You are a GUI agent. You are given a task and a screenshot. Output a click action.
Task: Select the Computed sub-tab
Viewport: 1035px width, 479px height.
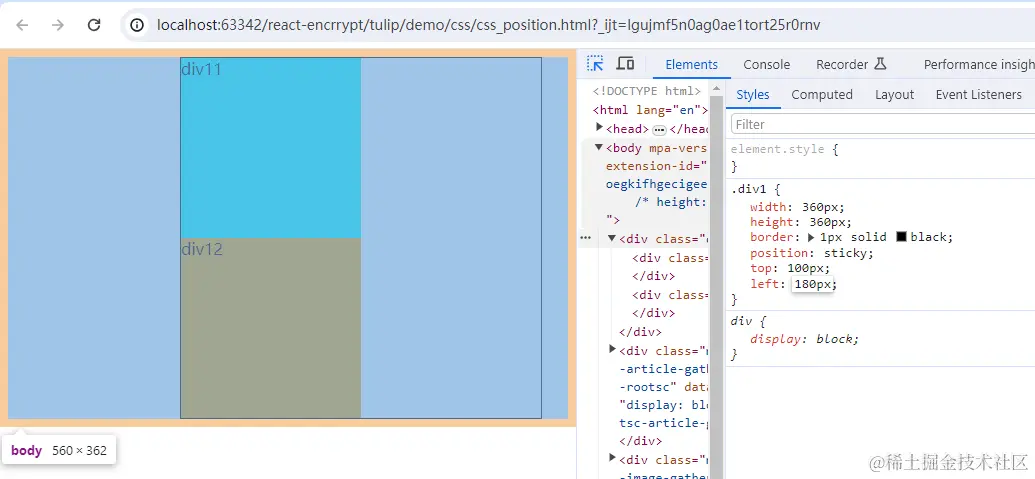coord(822,94)
